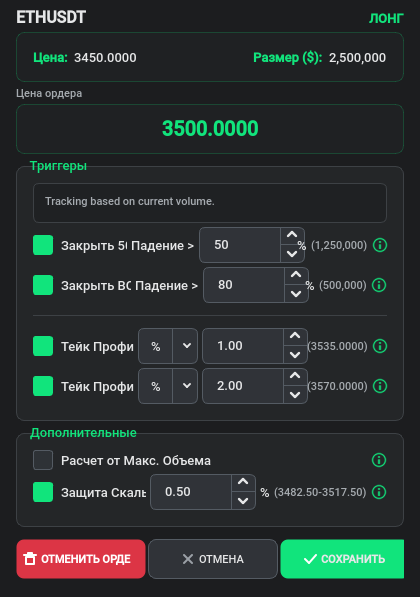
Task: Open info icon for Защита Скальпа row
Action: (x=379, y=492)
